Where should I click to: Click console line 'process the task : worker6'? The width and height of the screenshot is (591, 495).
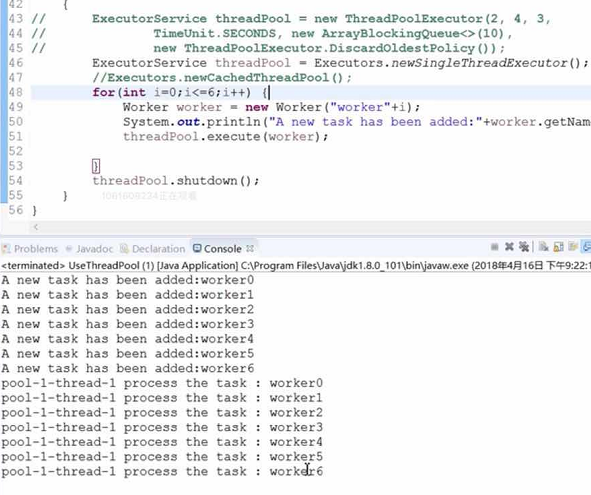click(162, 471)
